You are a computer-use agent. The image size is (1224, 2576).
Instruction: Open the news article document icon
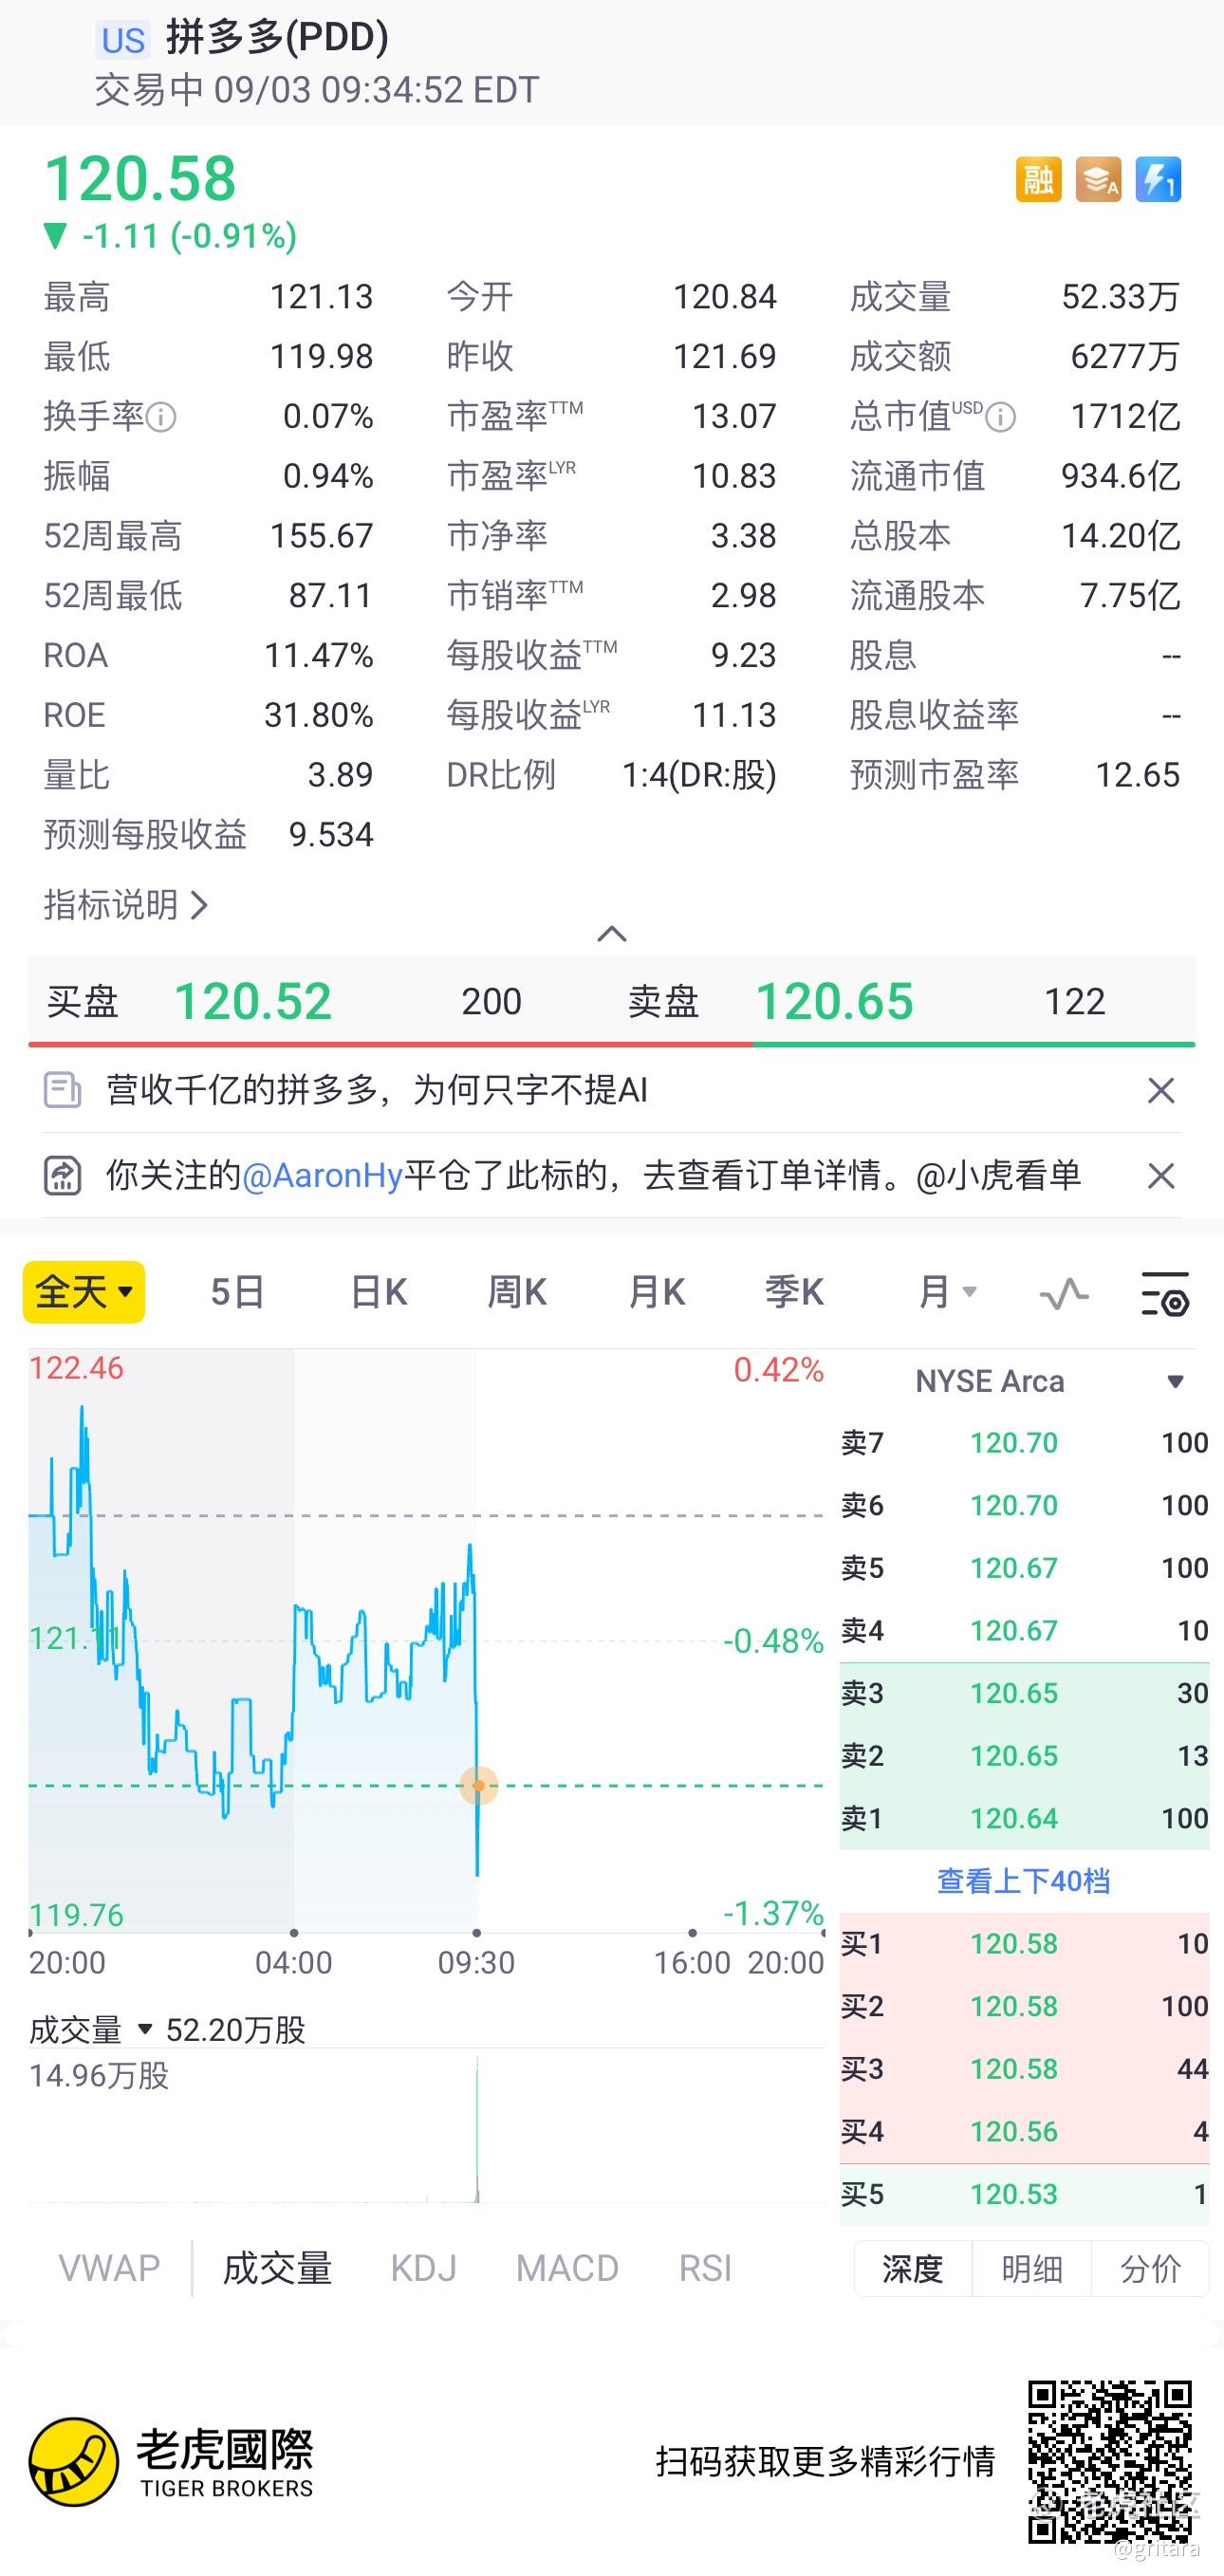pyautogui.click(x=62, y=1090)
